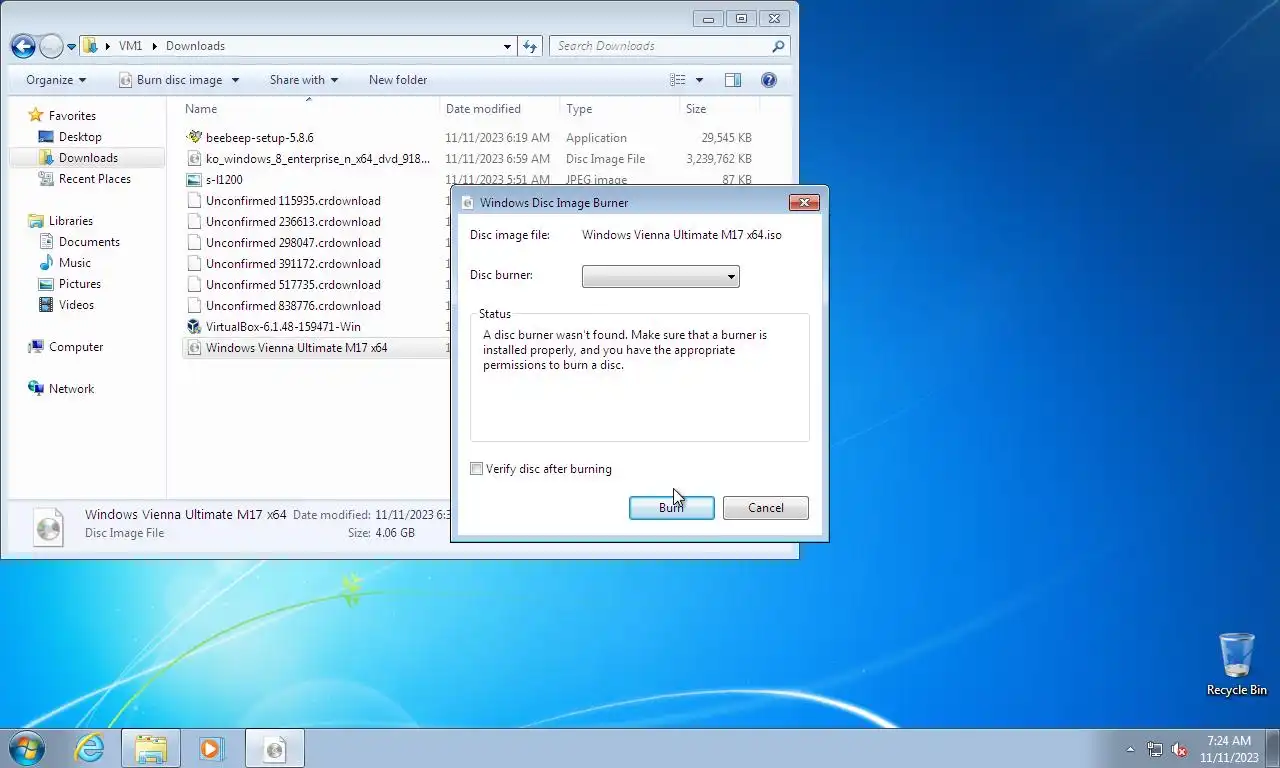Select VirtualBox-6.1.48 installer icon

pos(194,327)
